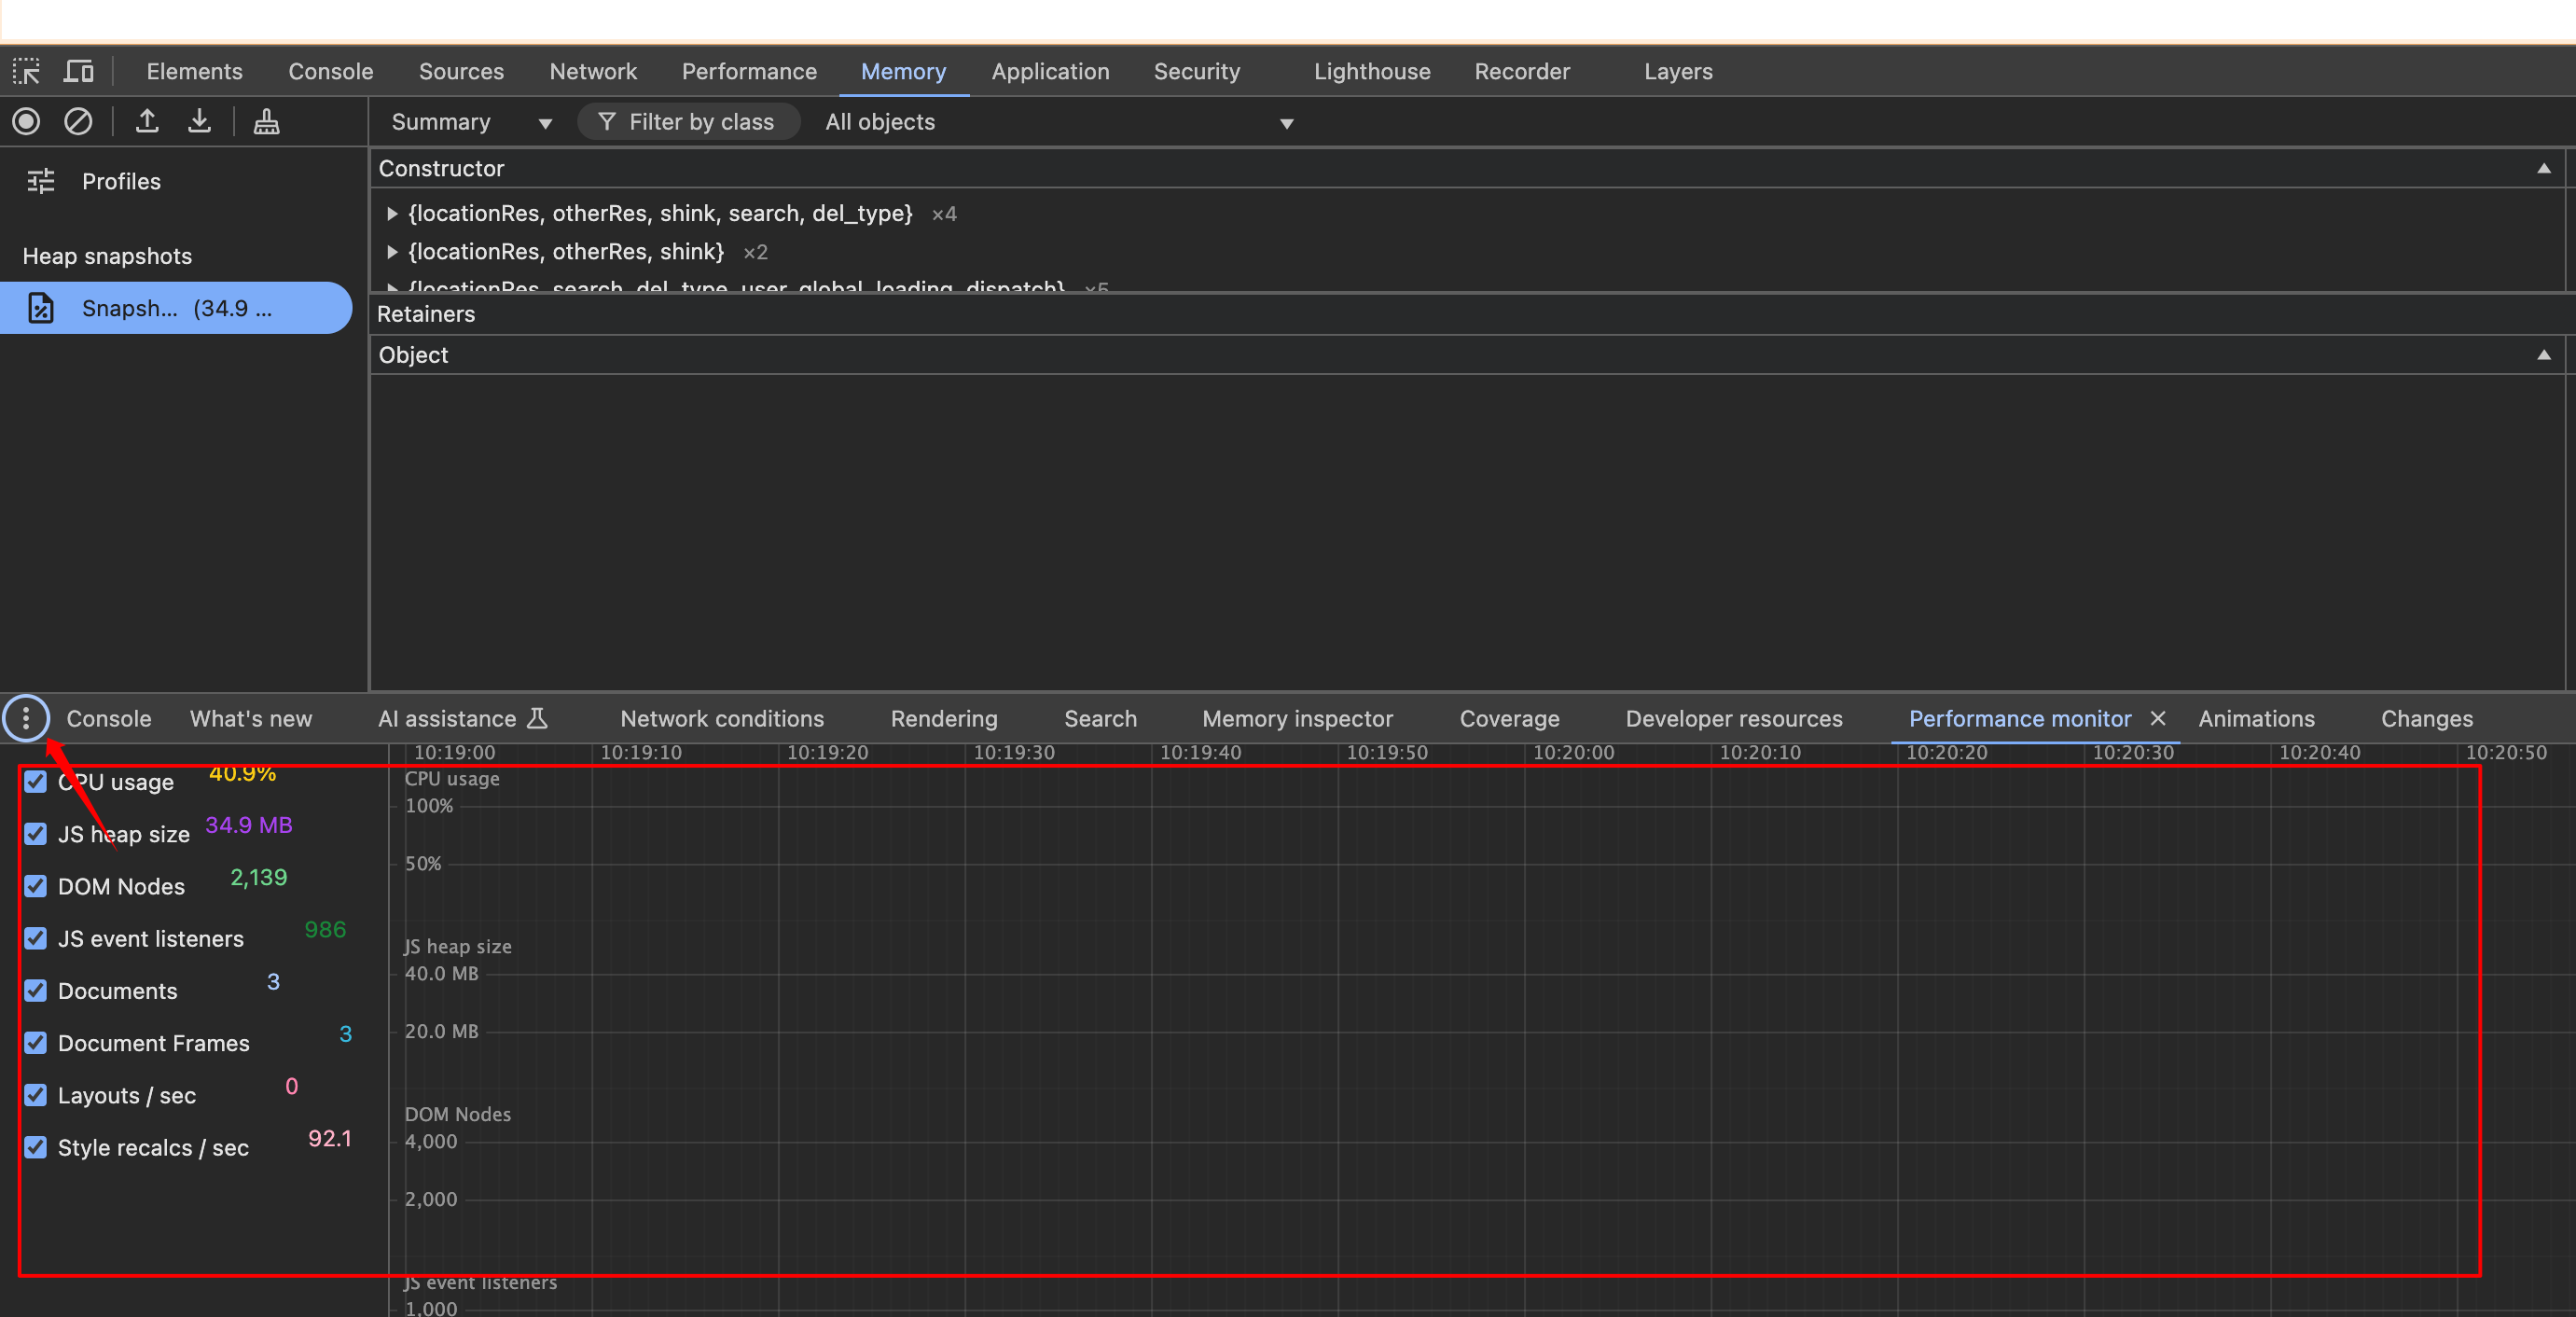Open the Coverage drawer tab

click(x=1509, y=718)
